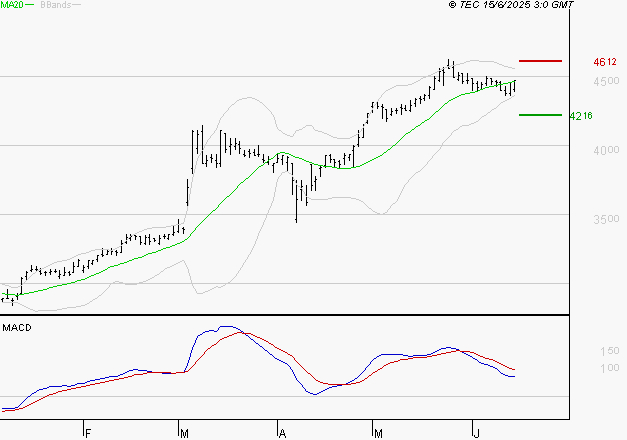627x440 pixels.
Task: Click the 3500 price axis label
Action: click(x=606, y=219)
